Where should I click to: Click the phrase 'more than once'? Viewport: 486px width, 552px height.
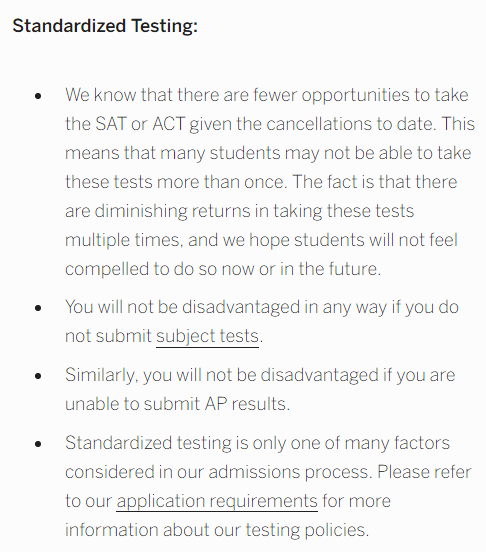pos(221,182)
